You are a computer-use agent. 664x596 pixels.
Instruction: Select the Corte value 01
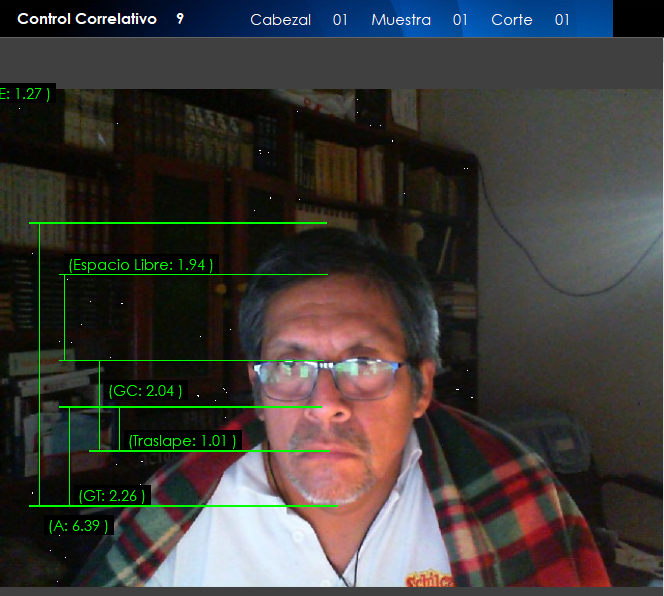tap(562, 20)
